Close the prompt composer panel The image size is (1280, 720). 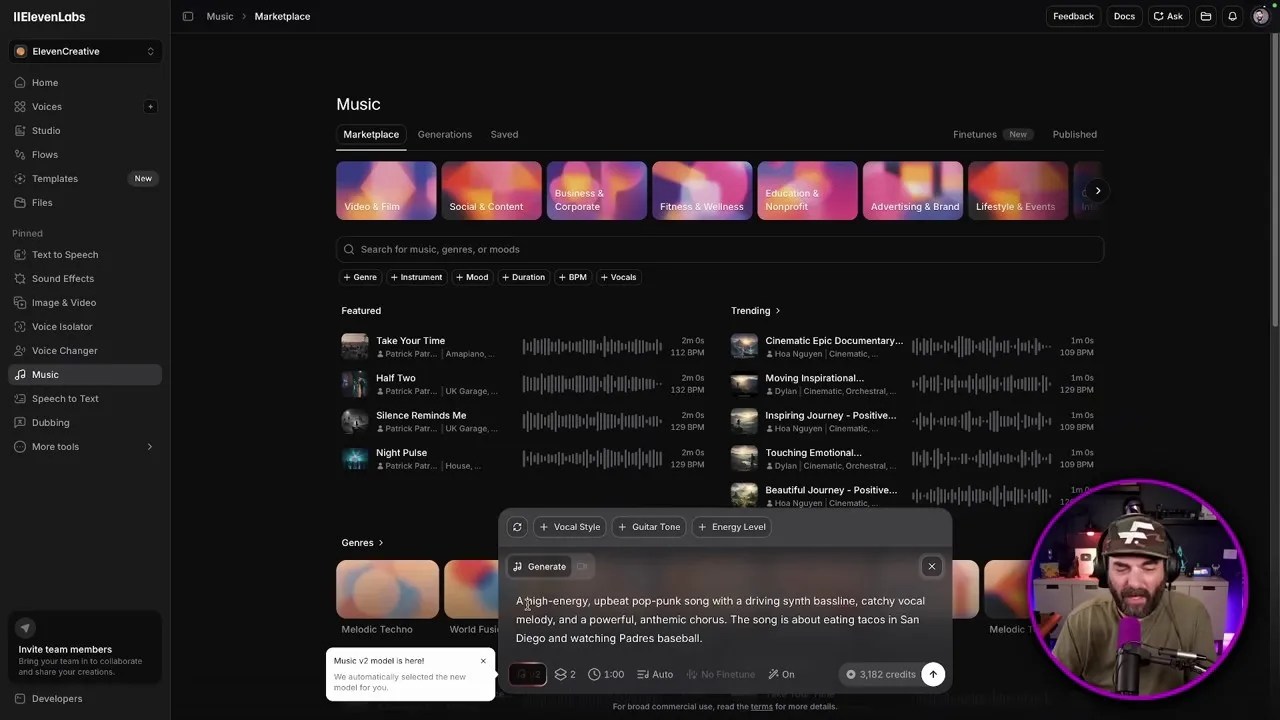coord(931,567)
